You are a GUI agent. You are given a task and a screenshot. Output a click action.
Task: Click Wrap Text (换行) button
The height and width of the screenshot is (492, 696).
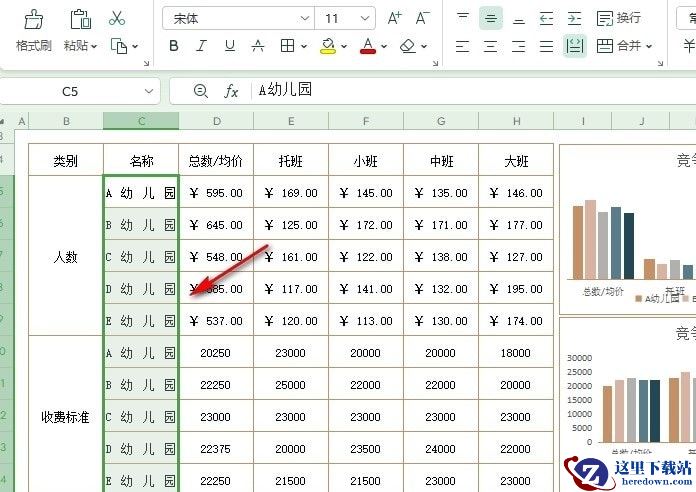[x=619, y=18]
